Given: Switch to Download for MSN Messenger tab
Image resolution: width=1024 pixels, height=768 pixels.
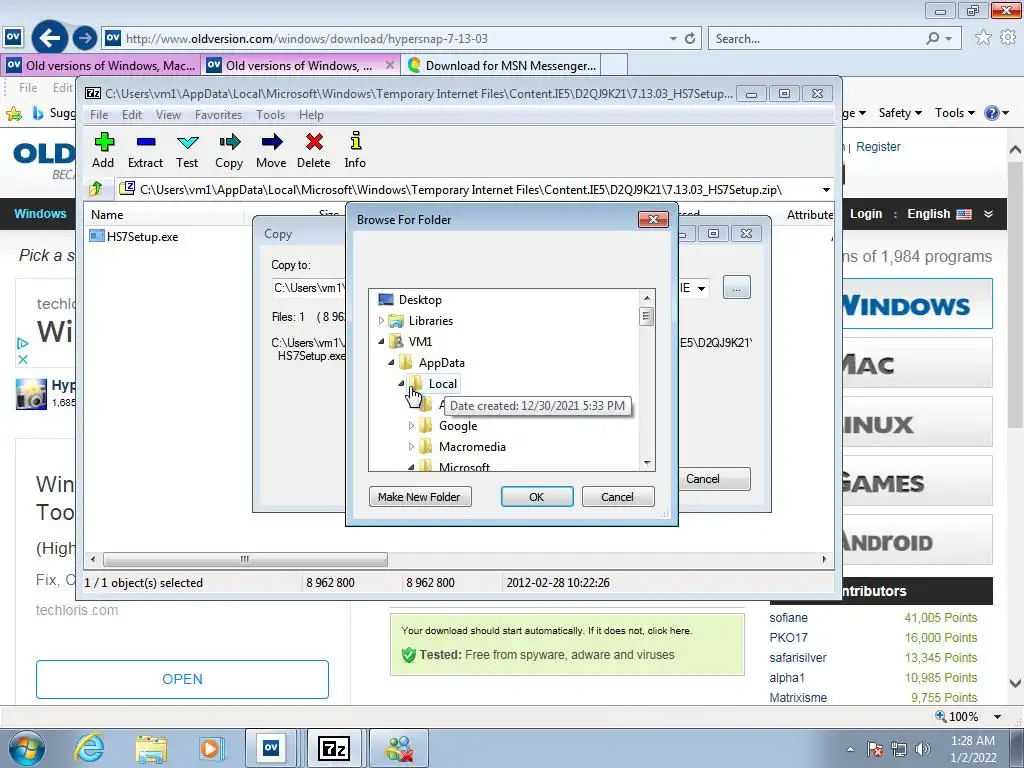Looking at the screenshot, I should coord(502,65).
